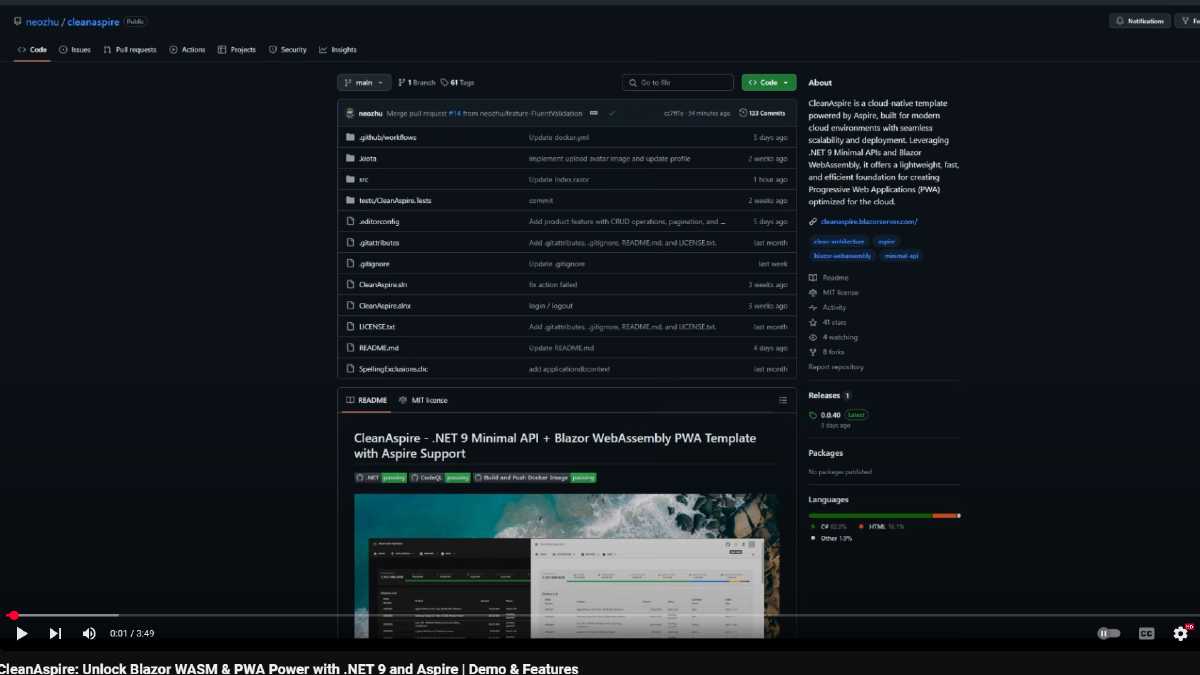Toggle closed captions on
Viewport: 1200px width, 675px height.
click(1146, 633)
